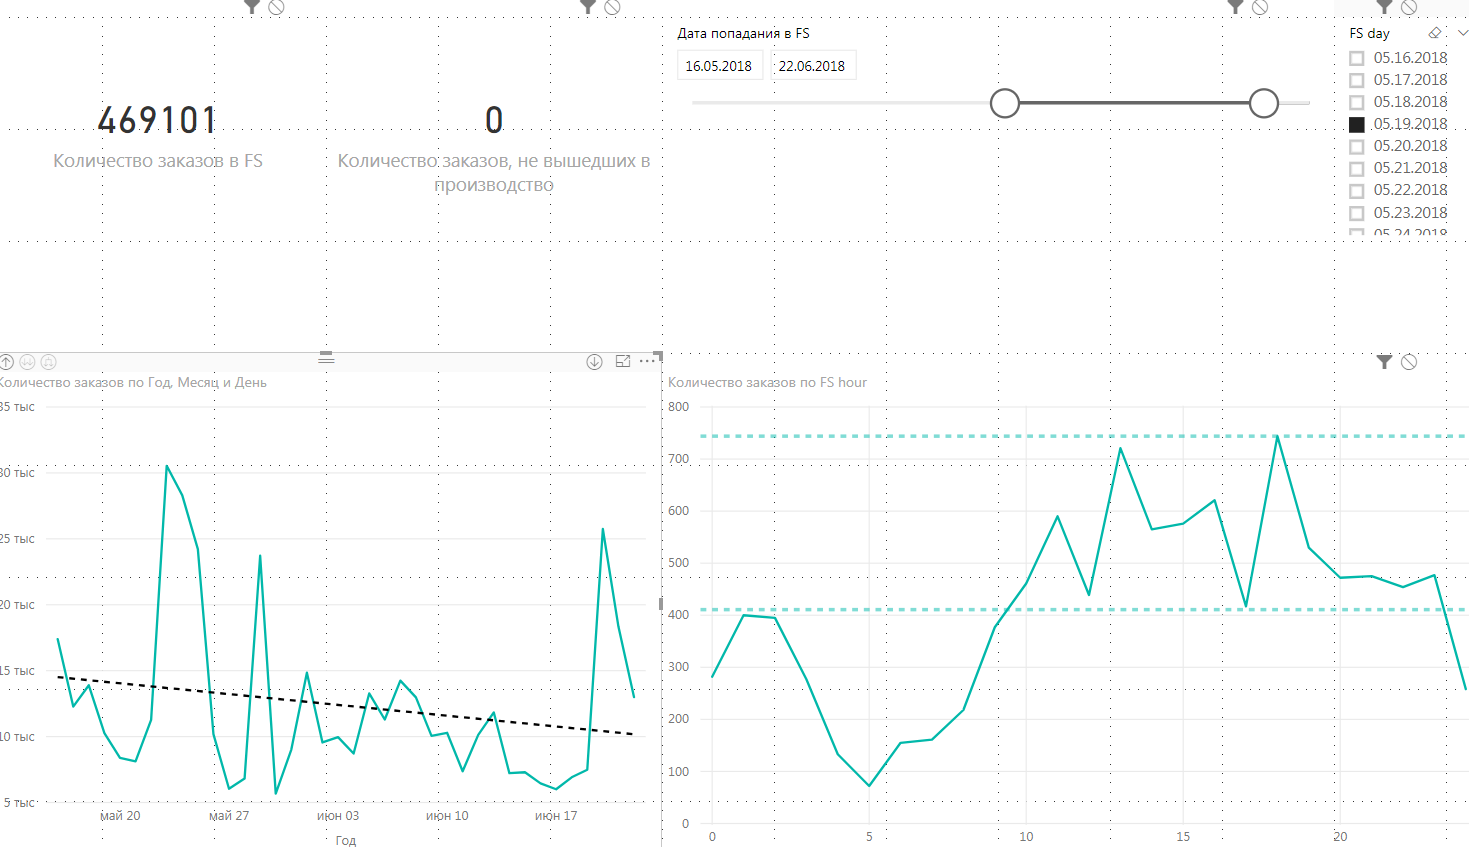Go to next hierarchy level with double-arrow icon

(27, 362)
